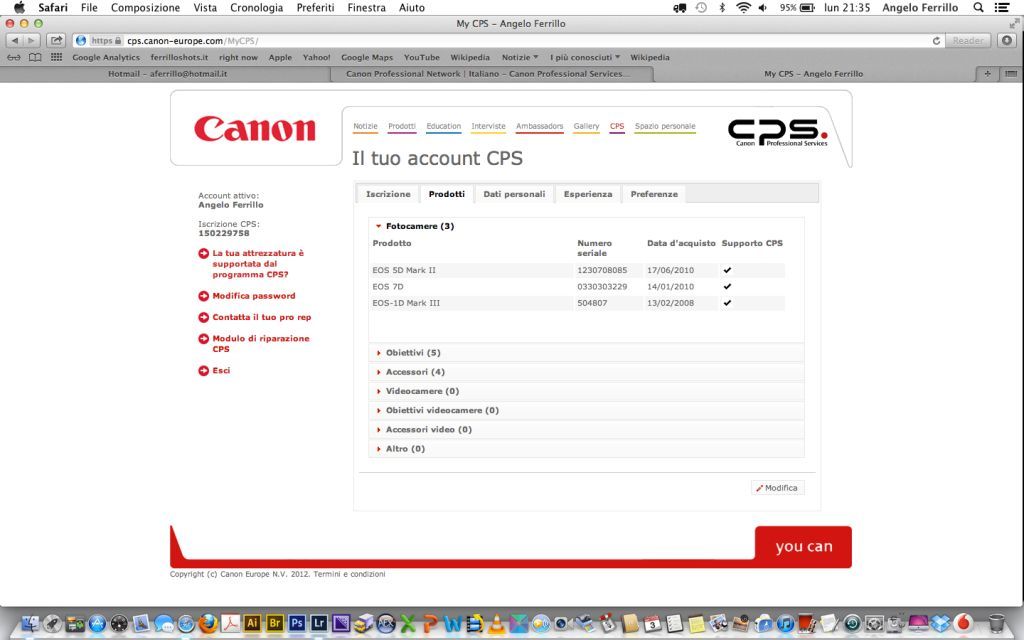Viewport: 1024px width, 640px height.
Task: Go back with the left arrow button
Action: (x=14, y=40)
